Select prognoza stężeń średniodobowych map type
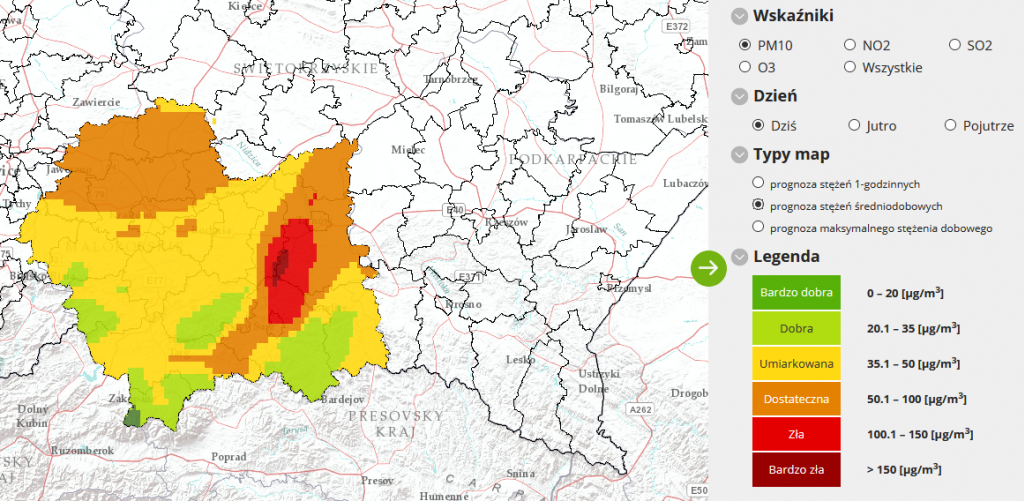Image resolution: width=1024 pixels, height=501 pixels. tap(758, 205)
